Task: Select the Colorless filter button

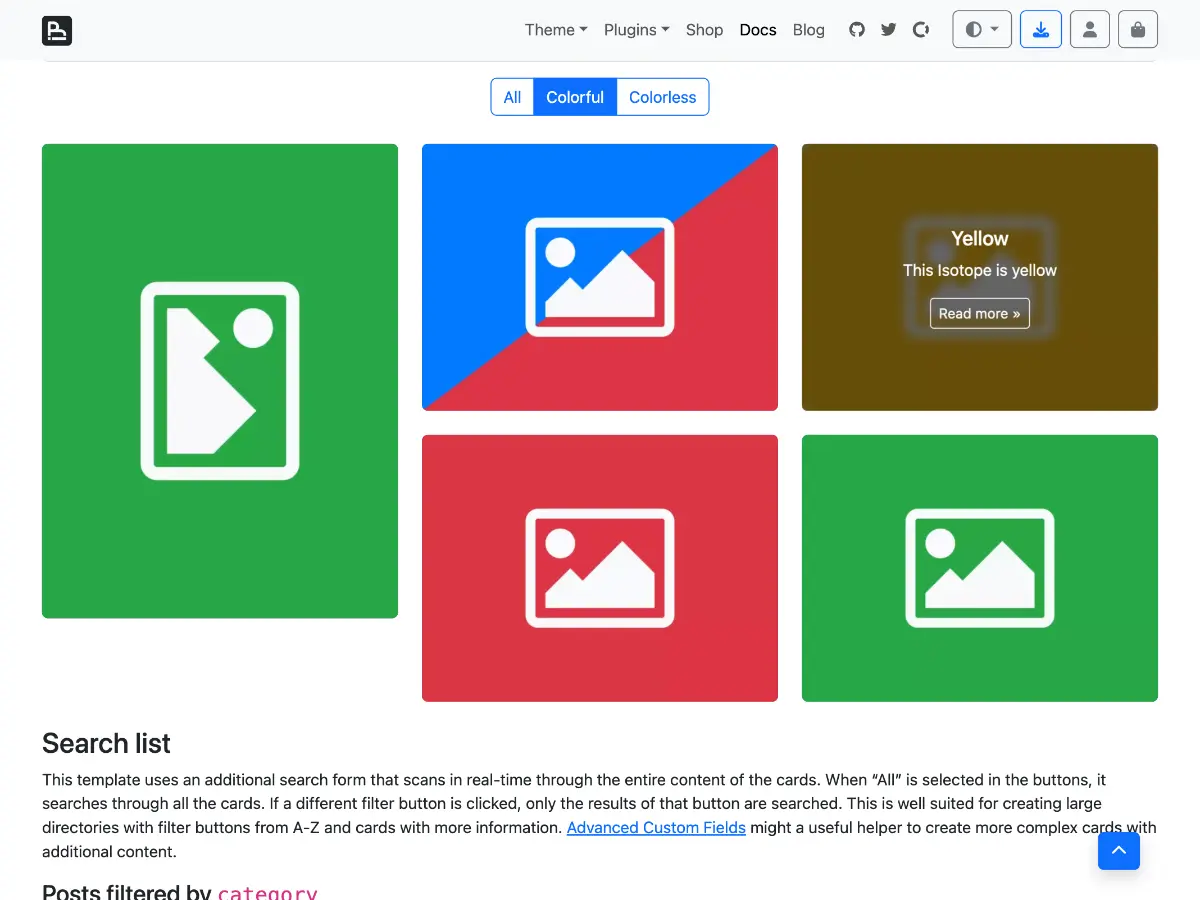Action: [663, 97]
